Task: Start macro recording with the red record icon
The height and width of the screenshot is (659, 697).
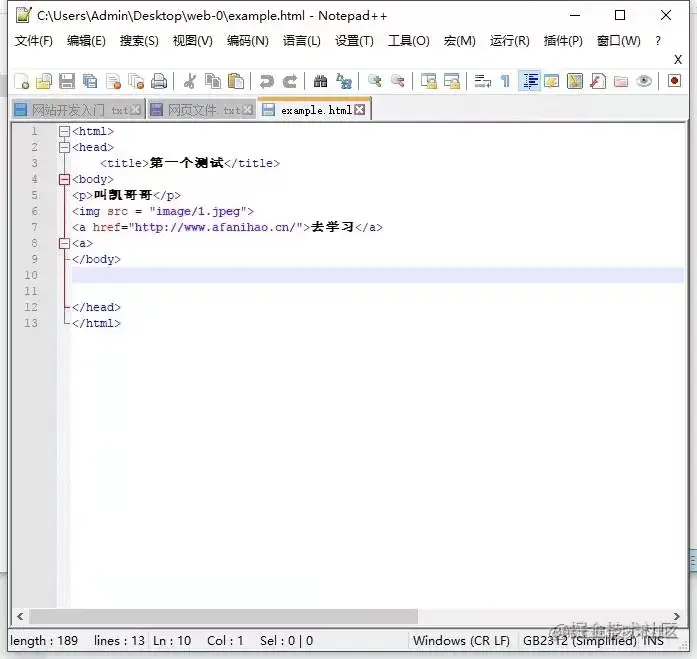Action: pos(674,81)
